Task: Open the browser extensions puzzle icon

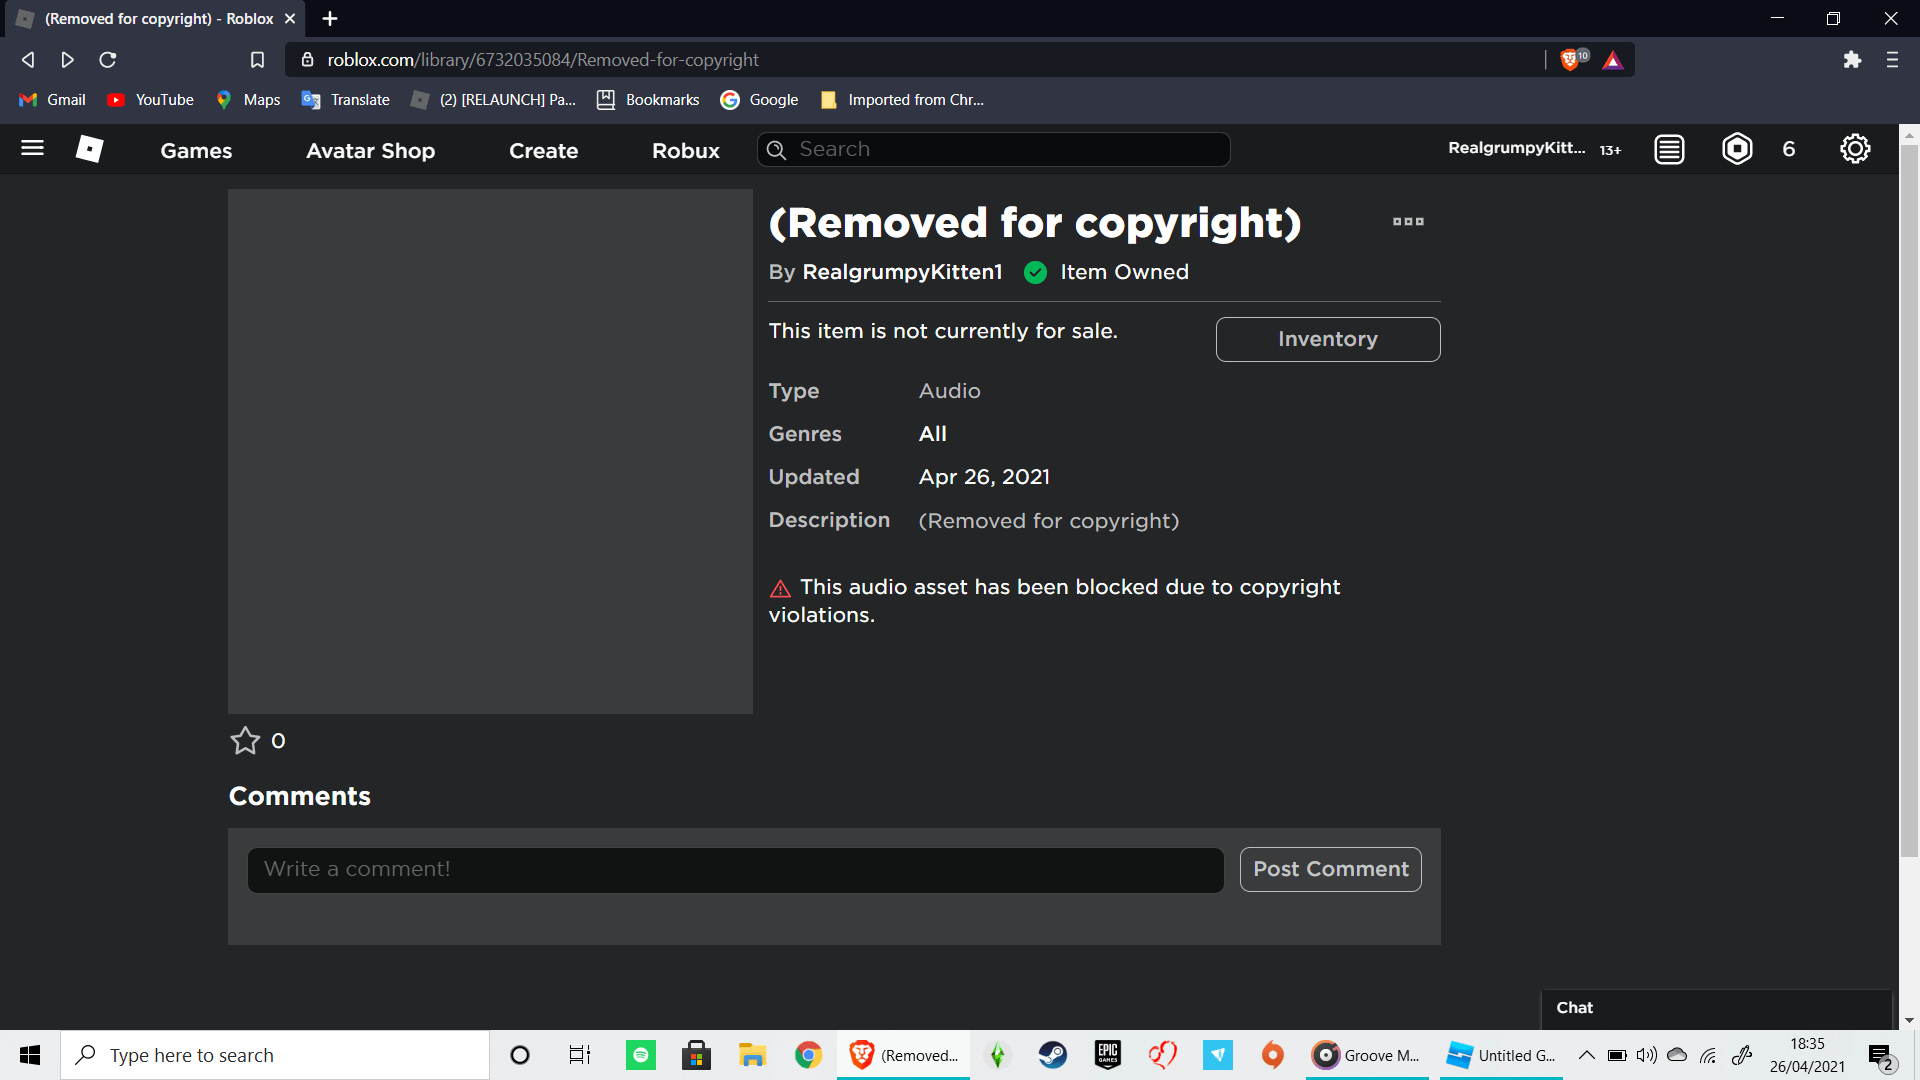Action: pos(1852,60)
